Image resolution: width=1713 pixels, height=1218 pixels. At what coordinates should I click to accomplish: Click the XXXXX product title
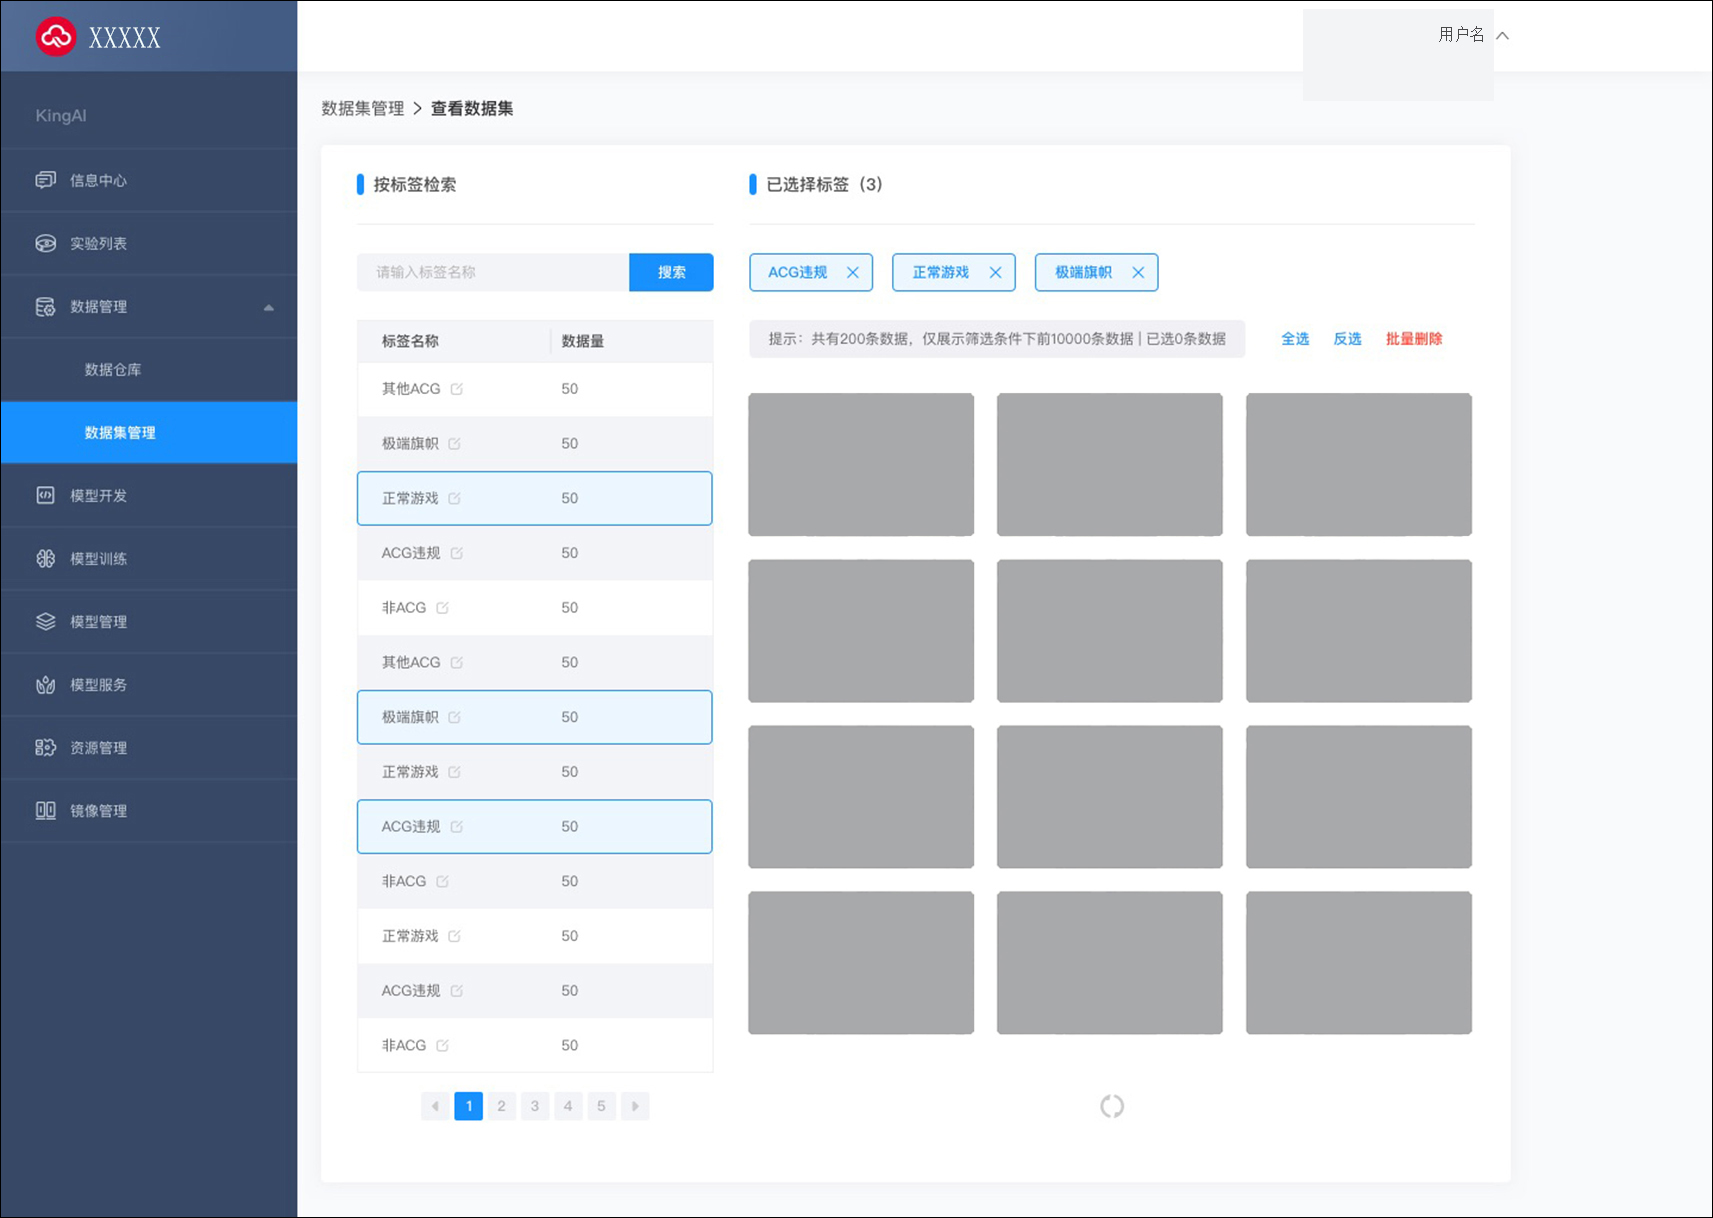[125, 38]
